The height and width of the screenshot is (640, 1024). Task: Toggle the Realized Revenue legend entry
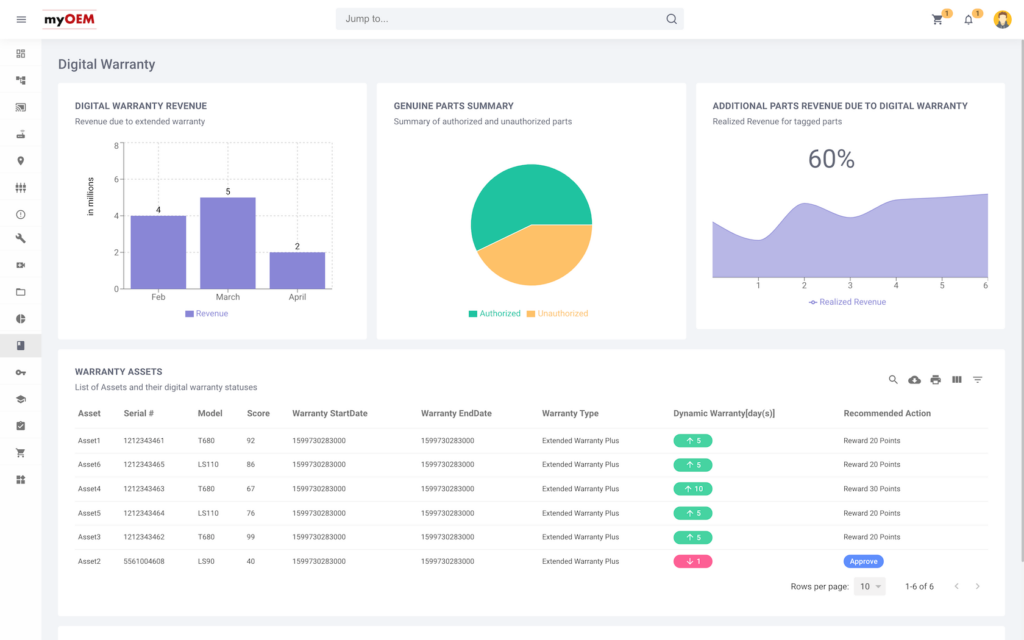(x=849, y=301)
